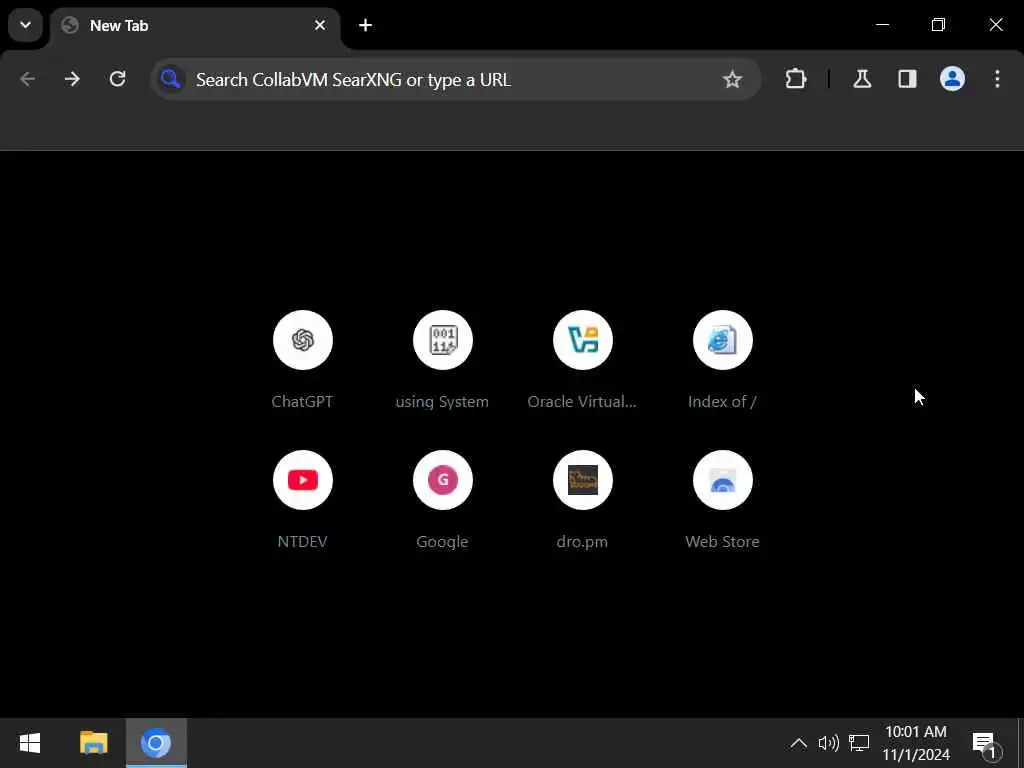The width and height of the screenshot is (1024, 768).
Task: Open the Windows Start menu
Action: pyautogui.click(x=30, y=743)
